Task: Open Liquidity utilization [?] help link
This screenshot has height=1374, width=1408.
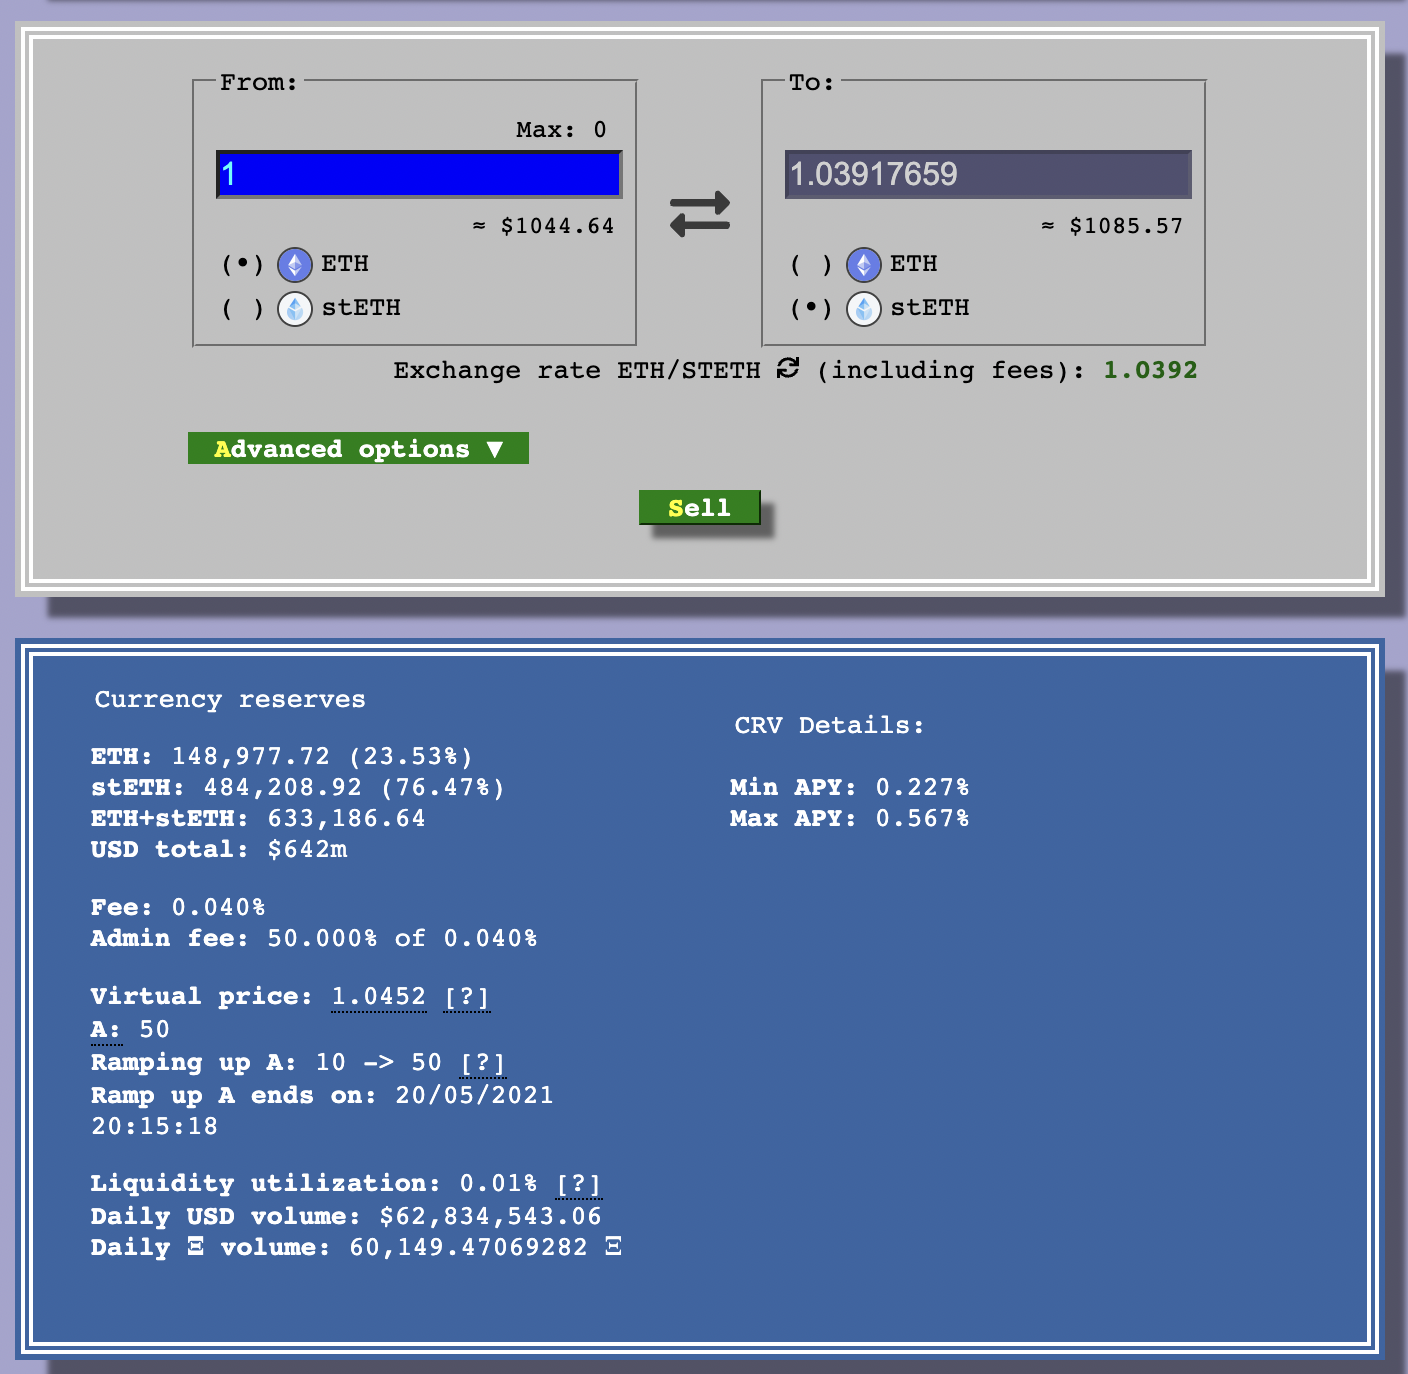Action: pyautogui.click(x=579, y=1184)
